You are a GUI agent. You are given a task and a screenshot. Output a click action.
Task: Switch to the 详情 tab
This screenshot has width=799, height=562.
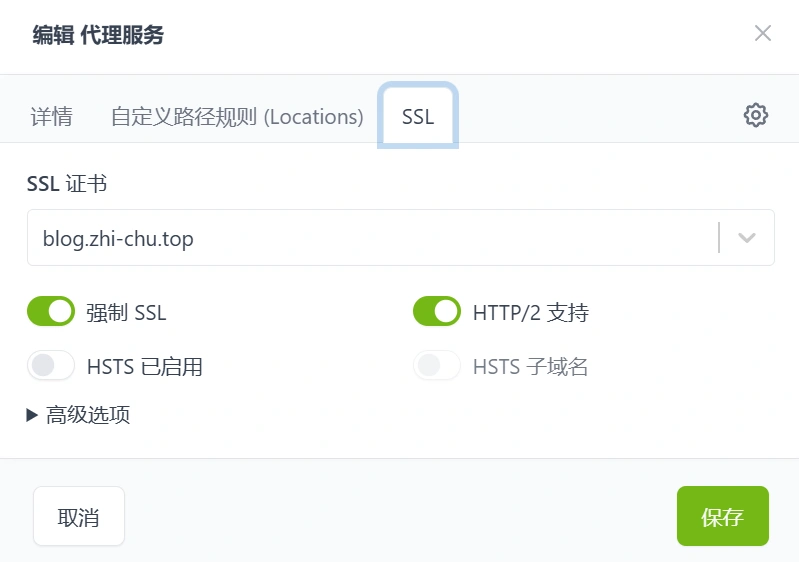[x=51, y=117]
